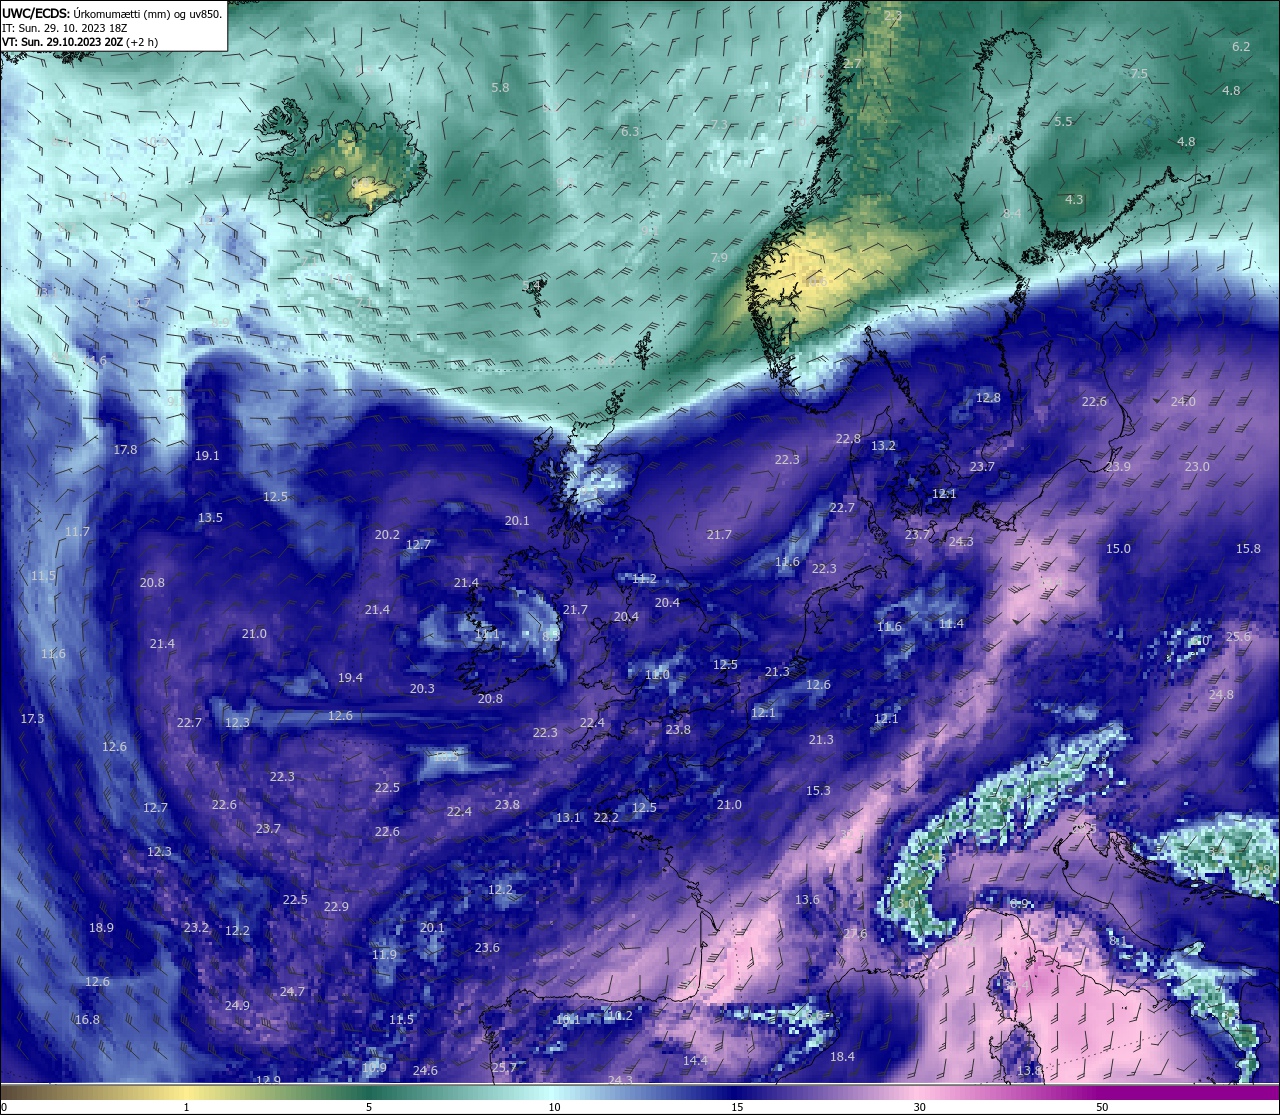Viewport: 1280px width, 1115px height.
Task: Click the map value "18.9"
Action: click(x=101, y=928)
